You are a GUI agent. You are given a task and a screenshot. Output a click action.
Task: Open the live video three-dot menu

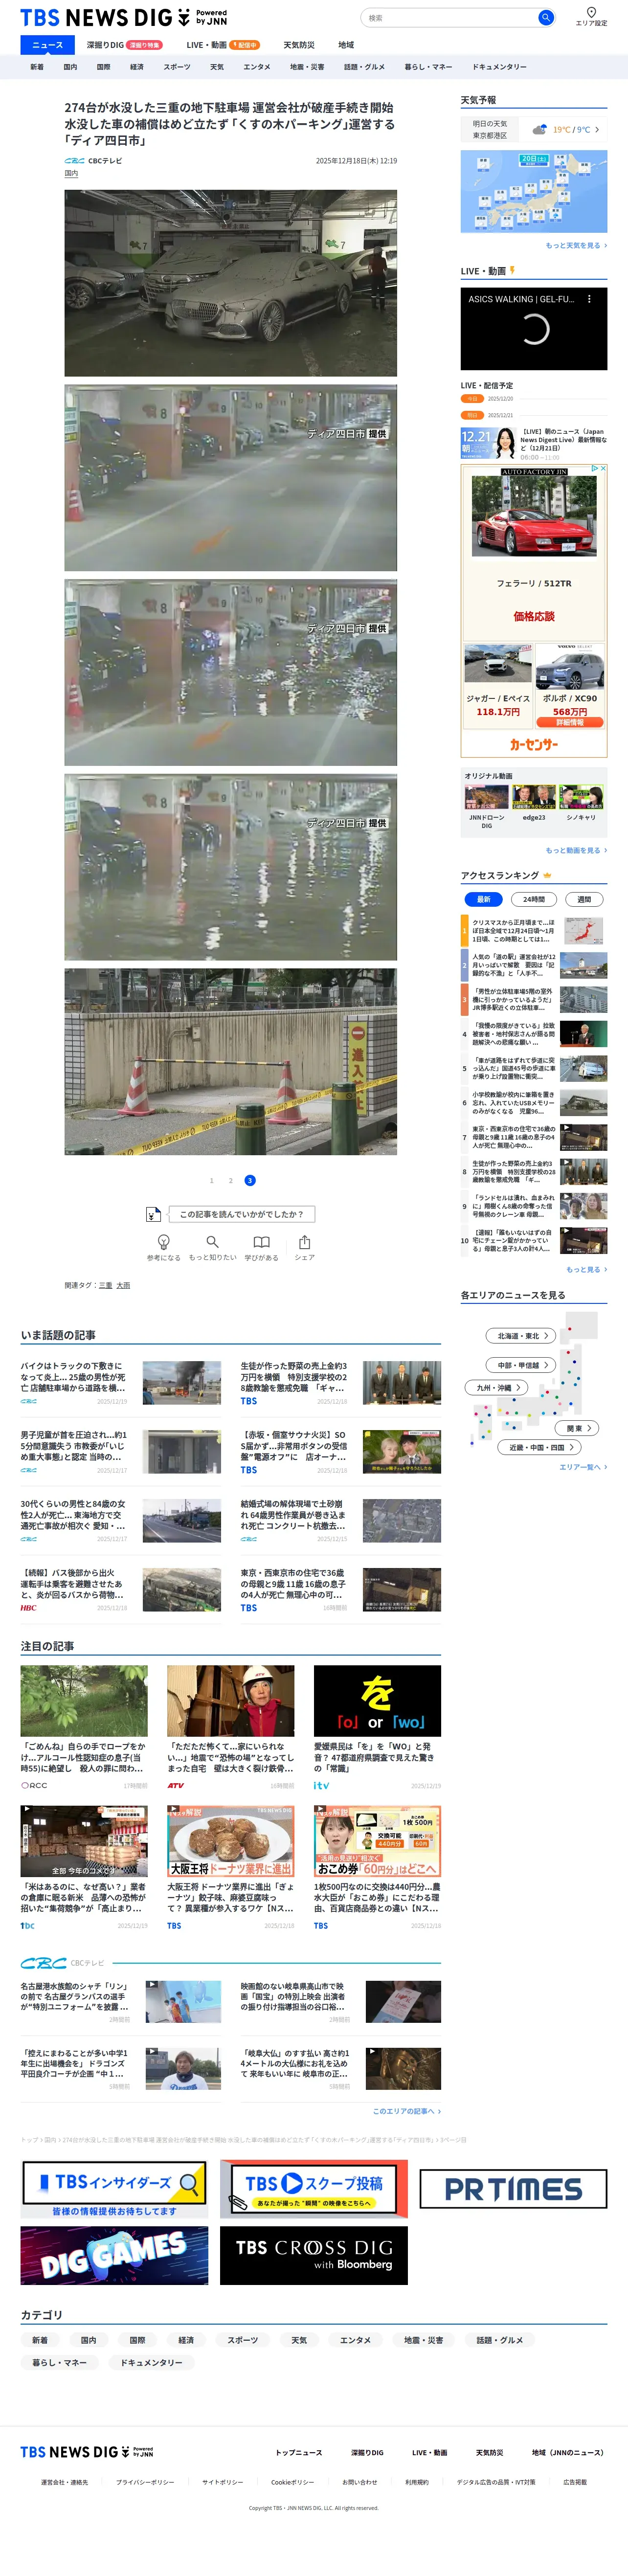tap(589, 299)
